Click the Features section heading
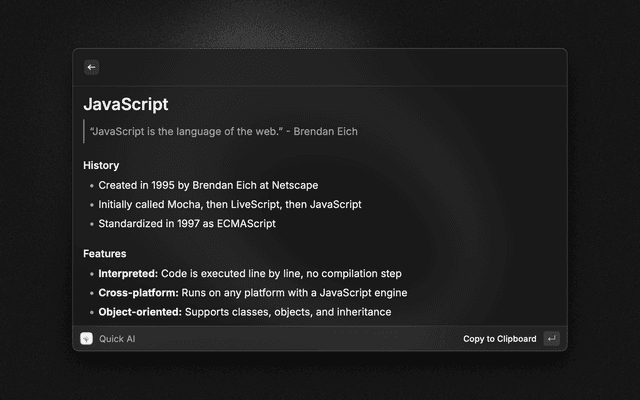640x400 pixels. [x=105, y=254]
